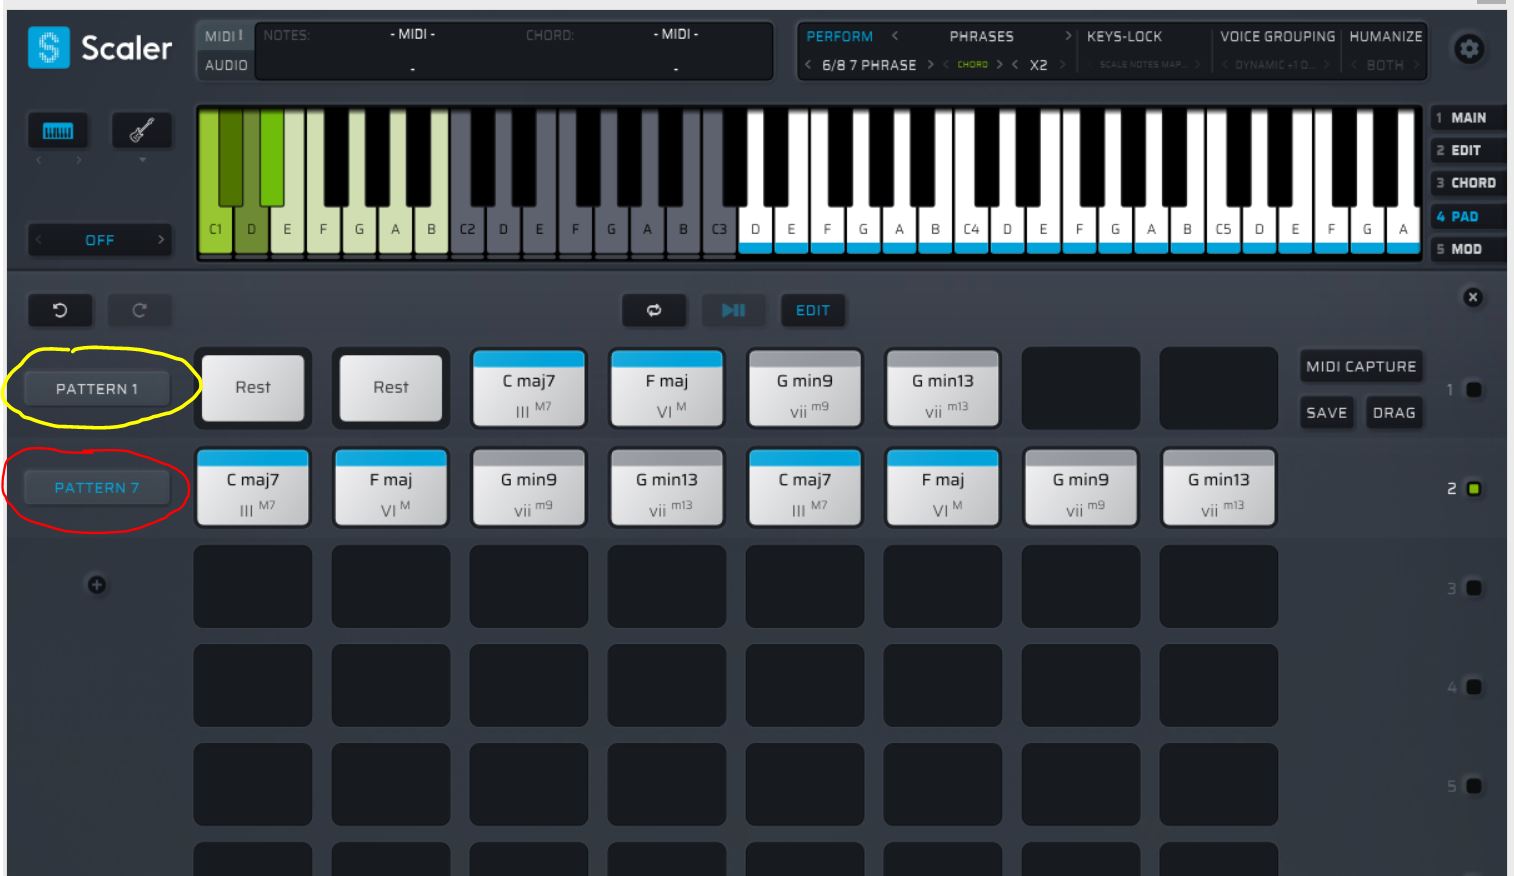Select the keyboard view icon
The image size is (1514, 876).
coord(58,131)
